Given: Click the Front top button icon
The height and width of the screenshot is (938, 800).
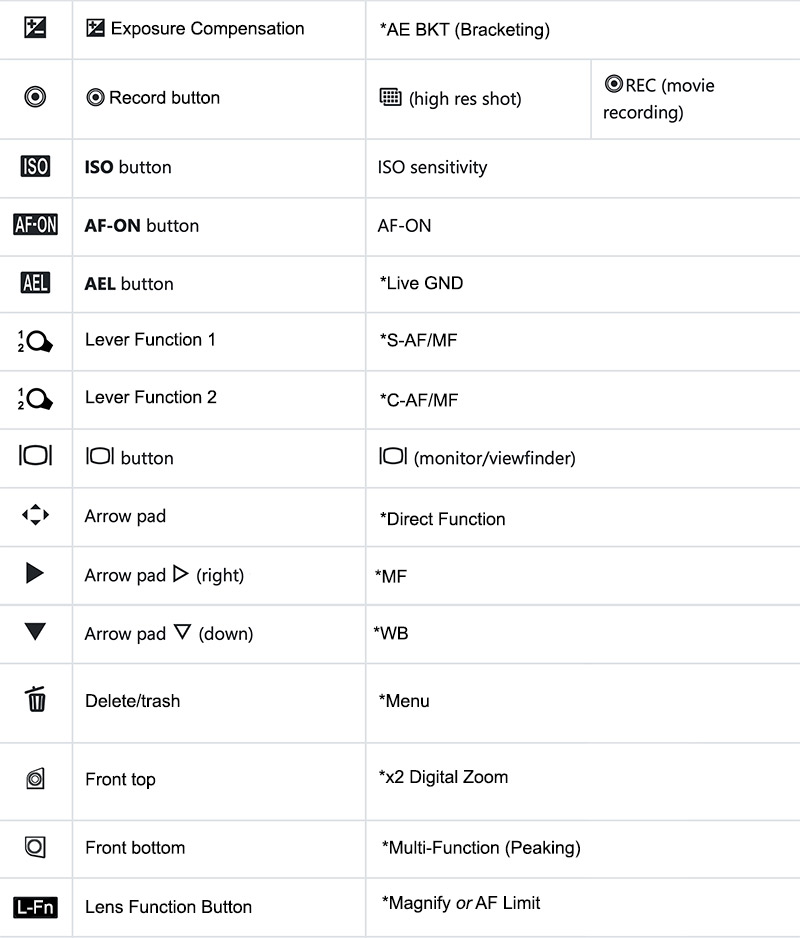Looking at the screenshot, I should pyautogui.click(x=35, y=778).
